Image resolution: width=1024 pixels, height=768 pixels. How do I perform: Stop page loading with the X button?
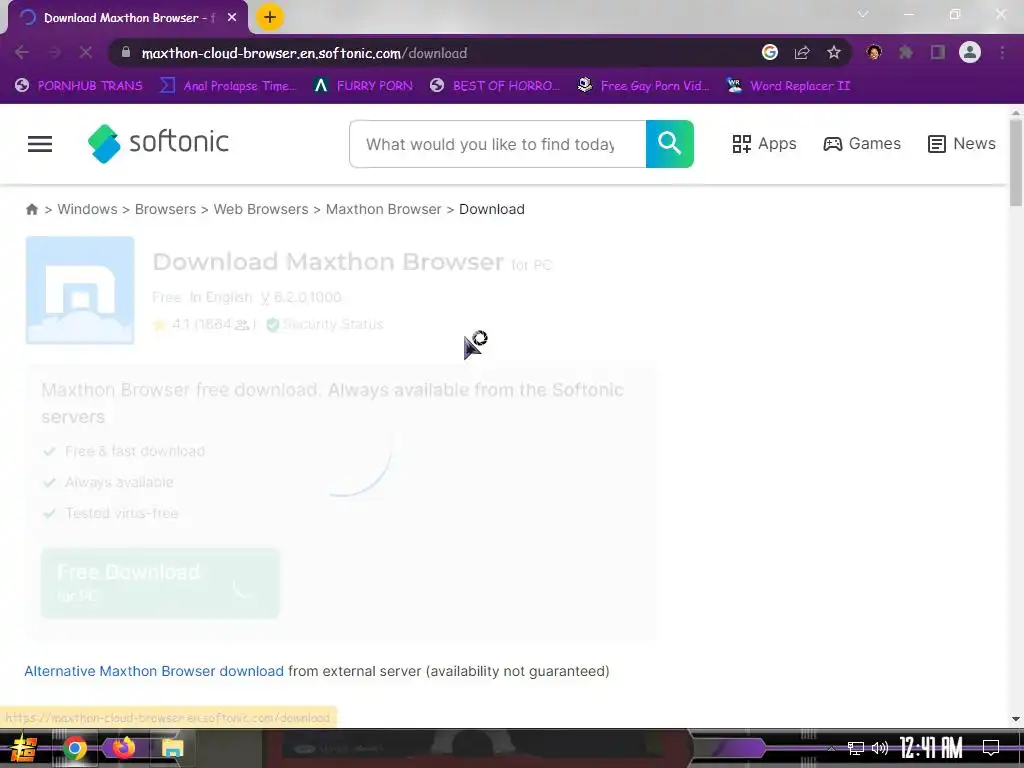86,53
